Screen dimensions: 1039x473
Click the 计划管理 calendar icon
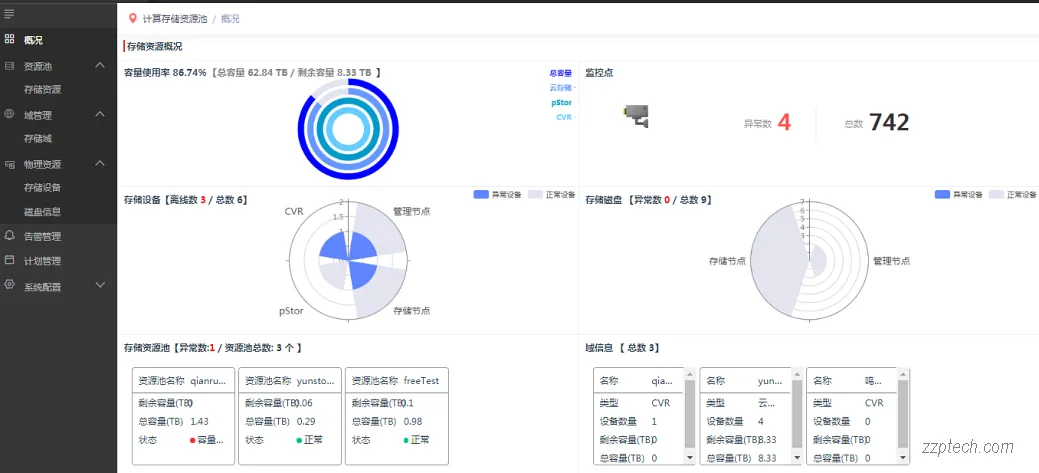[9, 260]
